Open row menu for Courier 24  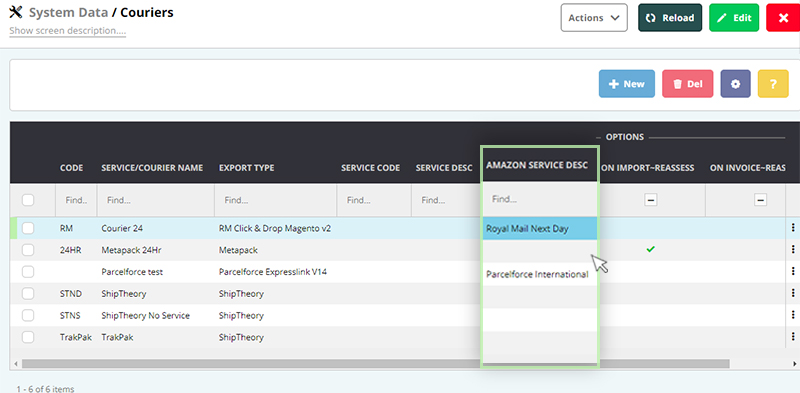pos(793,228)
